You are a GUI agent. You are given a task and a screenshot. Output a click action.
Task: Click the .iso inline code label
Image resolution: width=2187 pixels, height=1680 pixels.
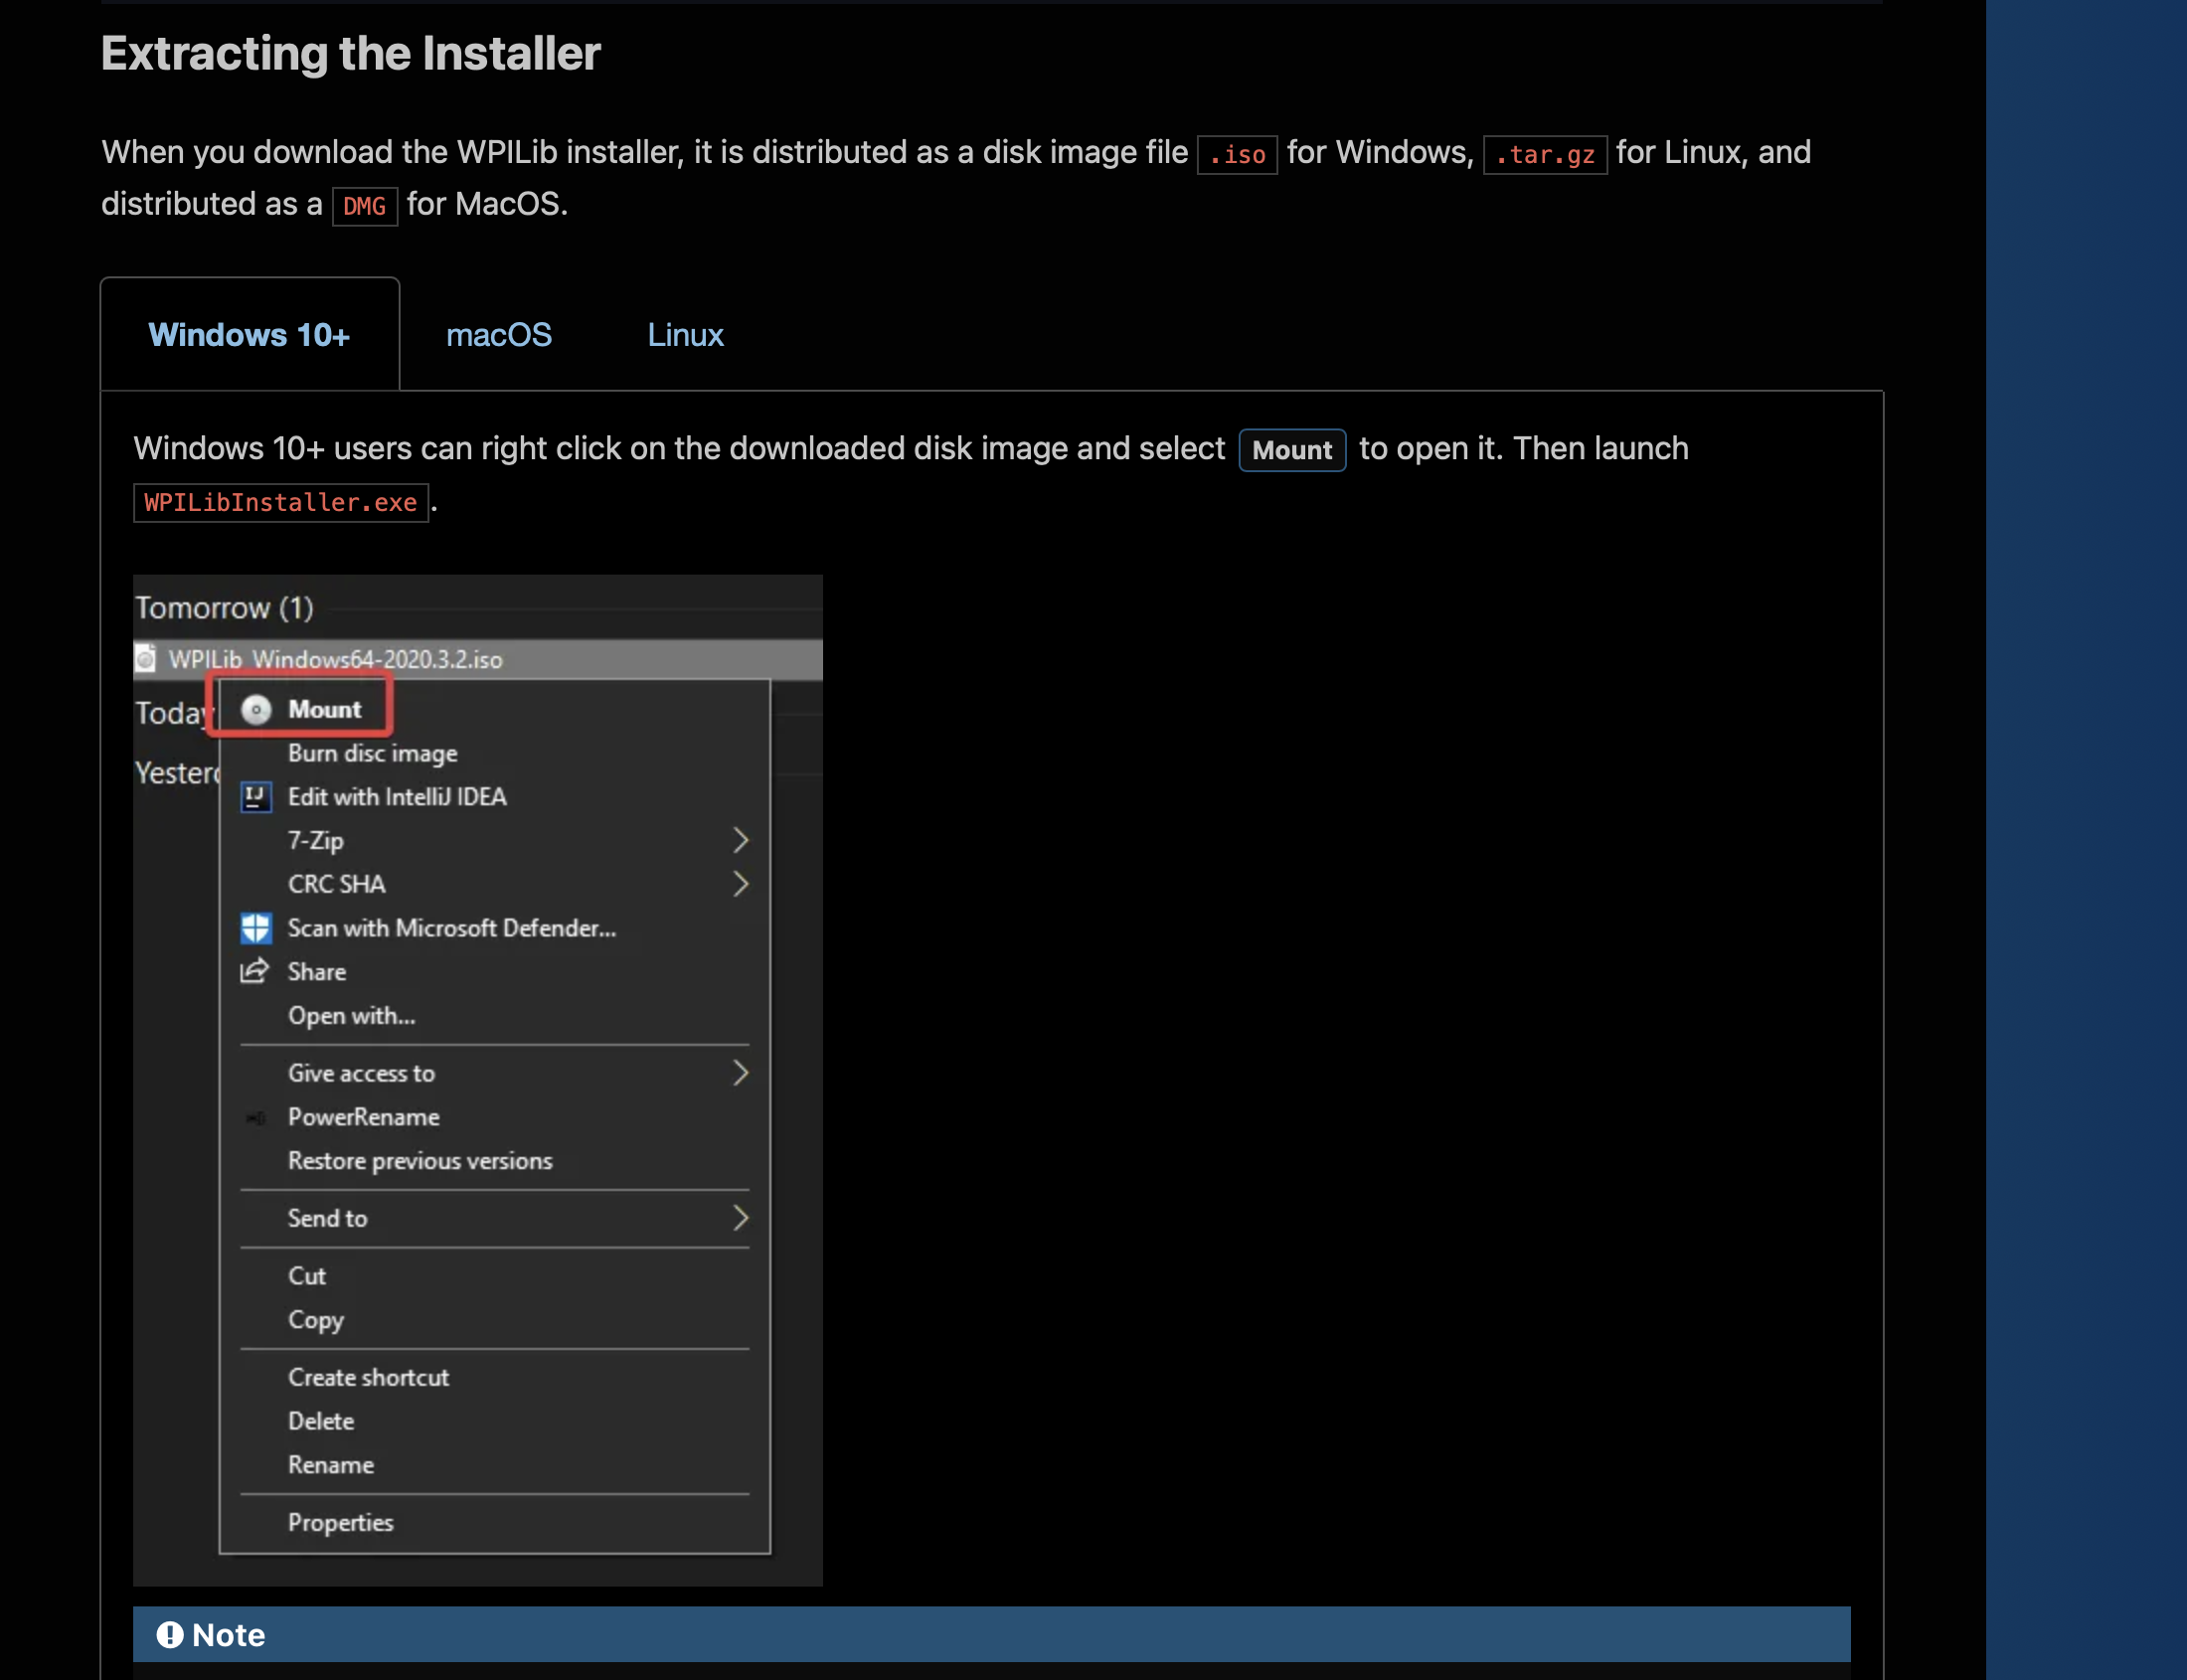(1237, 154)
